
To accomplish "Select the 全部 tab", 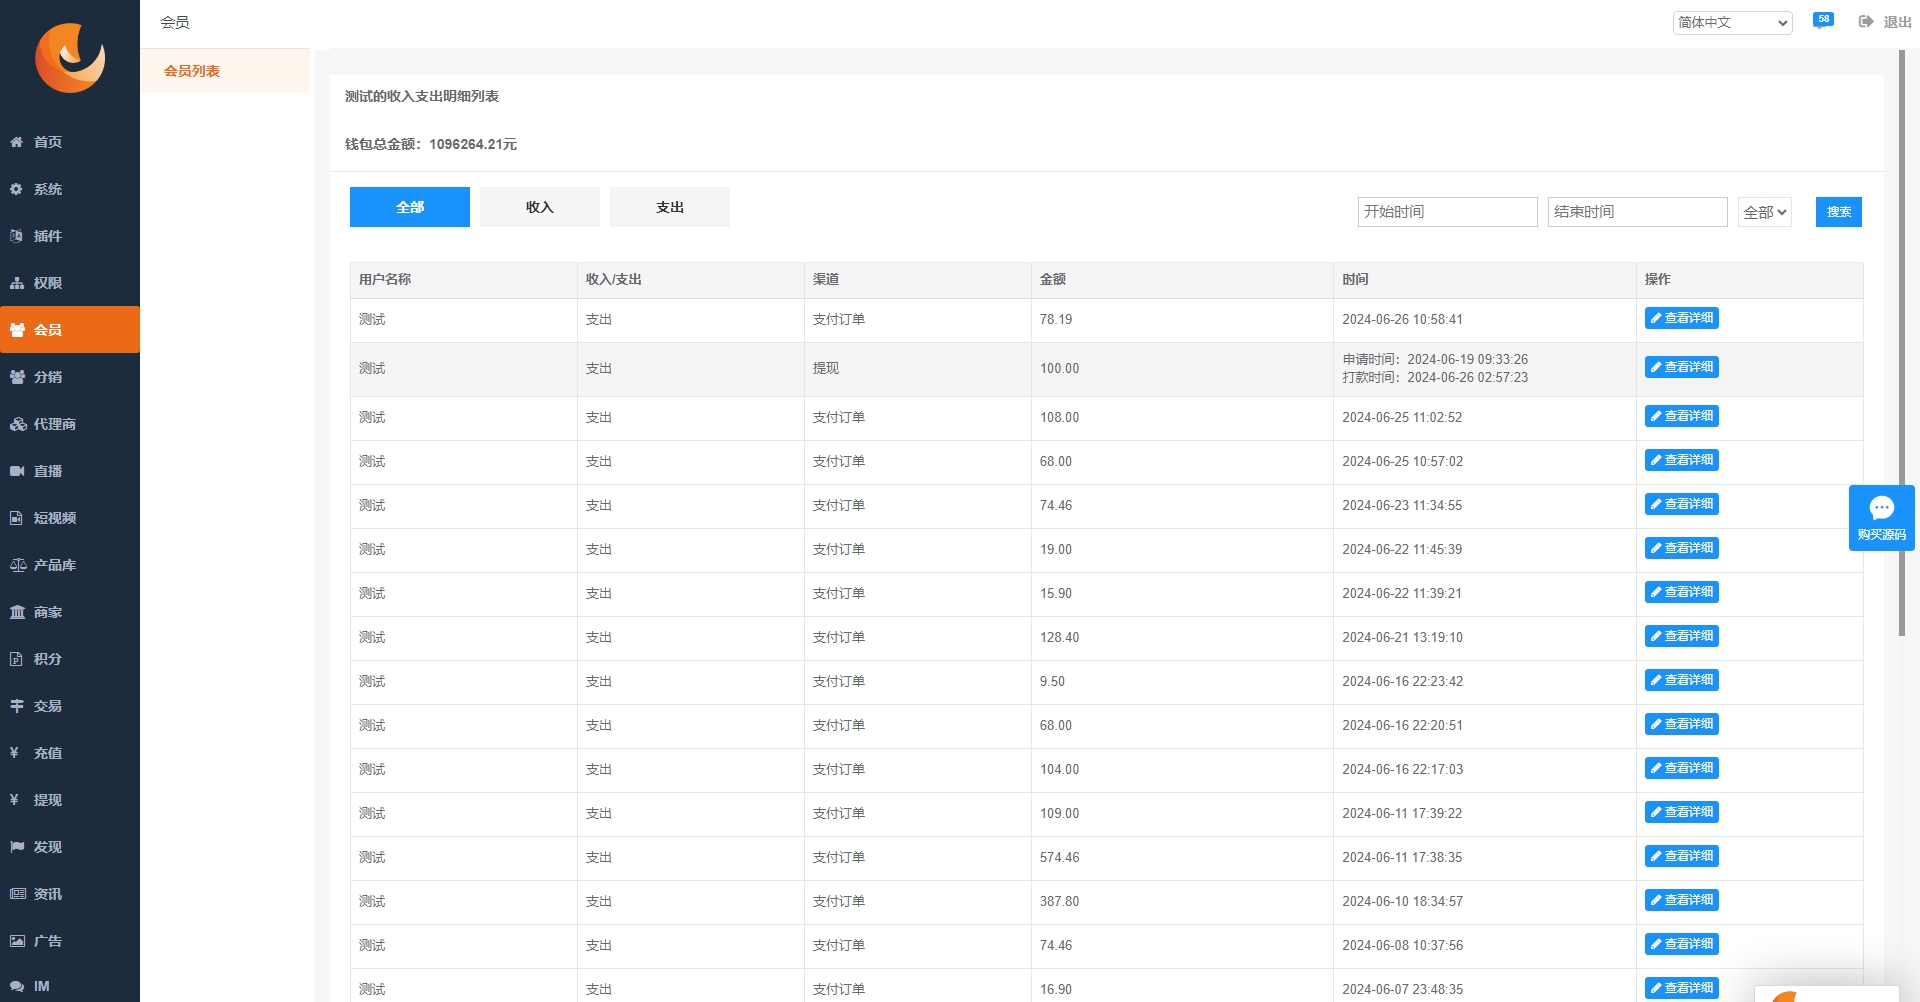I will [x=410, y=207].
